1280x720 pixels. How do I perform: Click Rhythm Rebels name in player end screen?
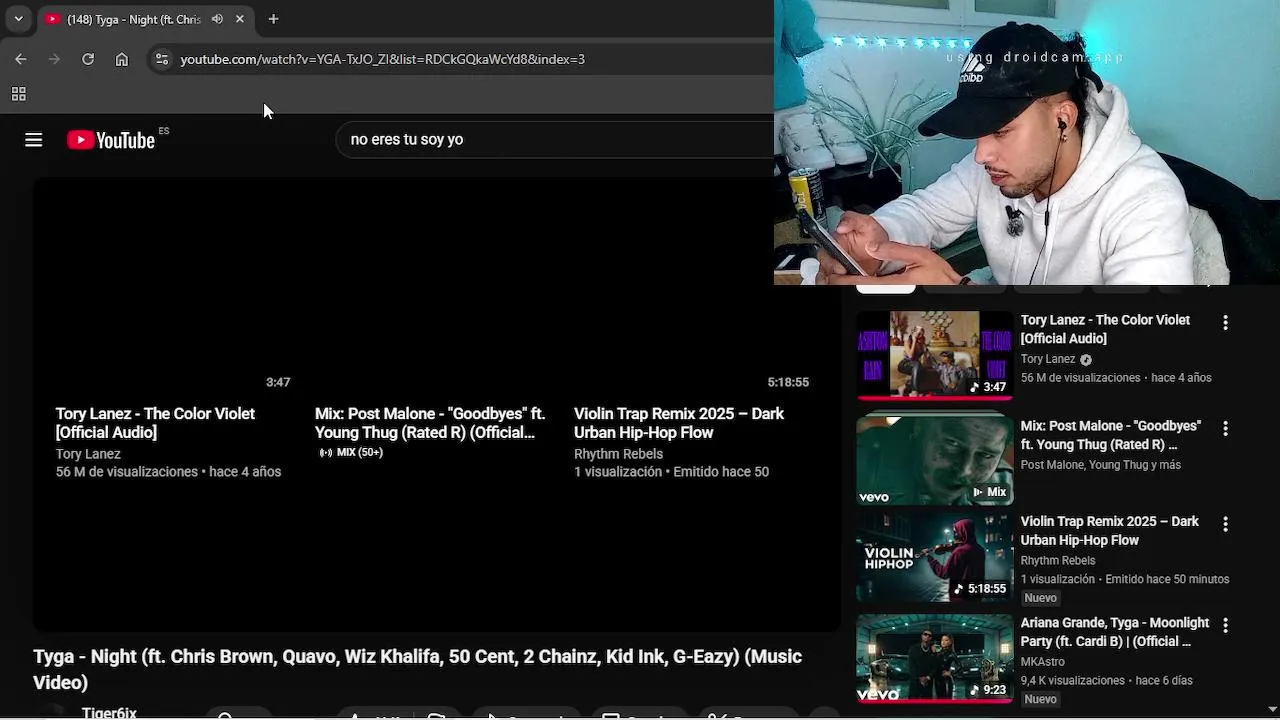(x=618, y=454)
